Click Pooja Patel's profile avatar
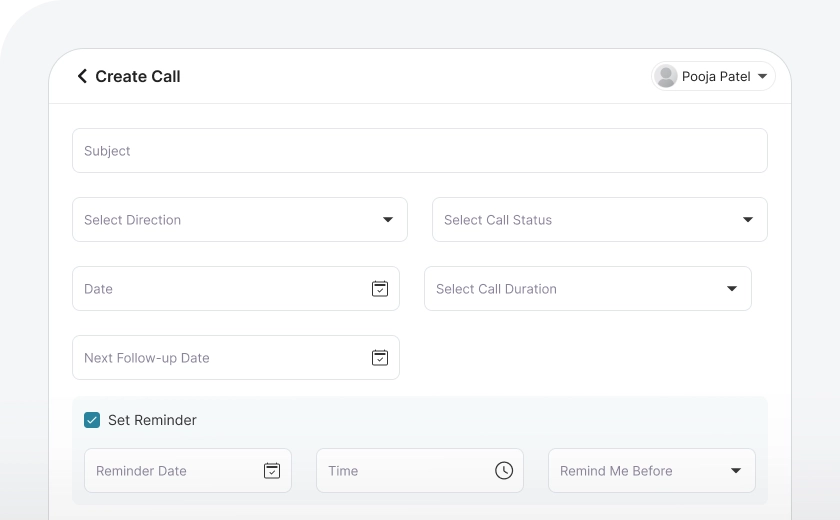 click(x=666, y=76)
